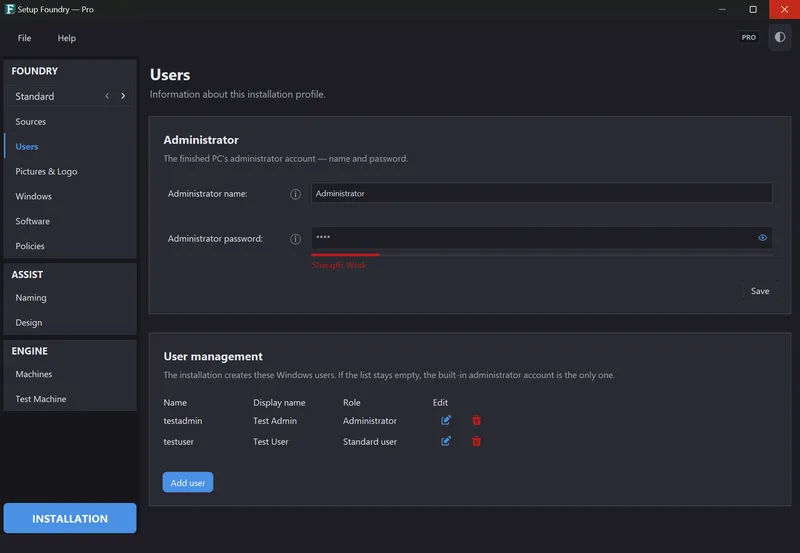Click the Add user button
Image resolution: width=800 pixels, height=553 pixels.
pyautogui.click(x=188, y=483)
